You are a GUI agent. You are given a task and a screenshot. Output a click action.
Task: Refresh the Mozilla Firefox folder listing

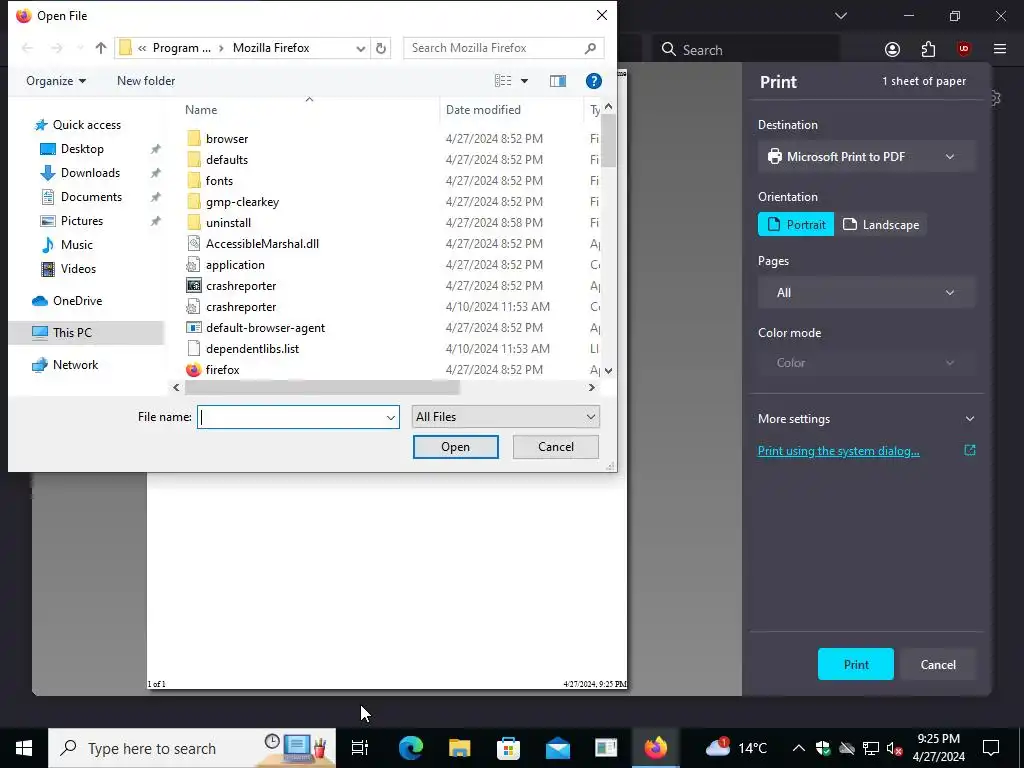381,48
